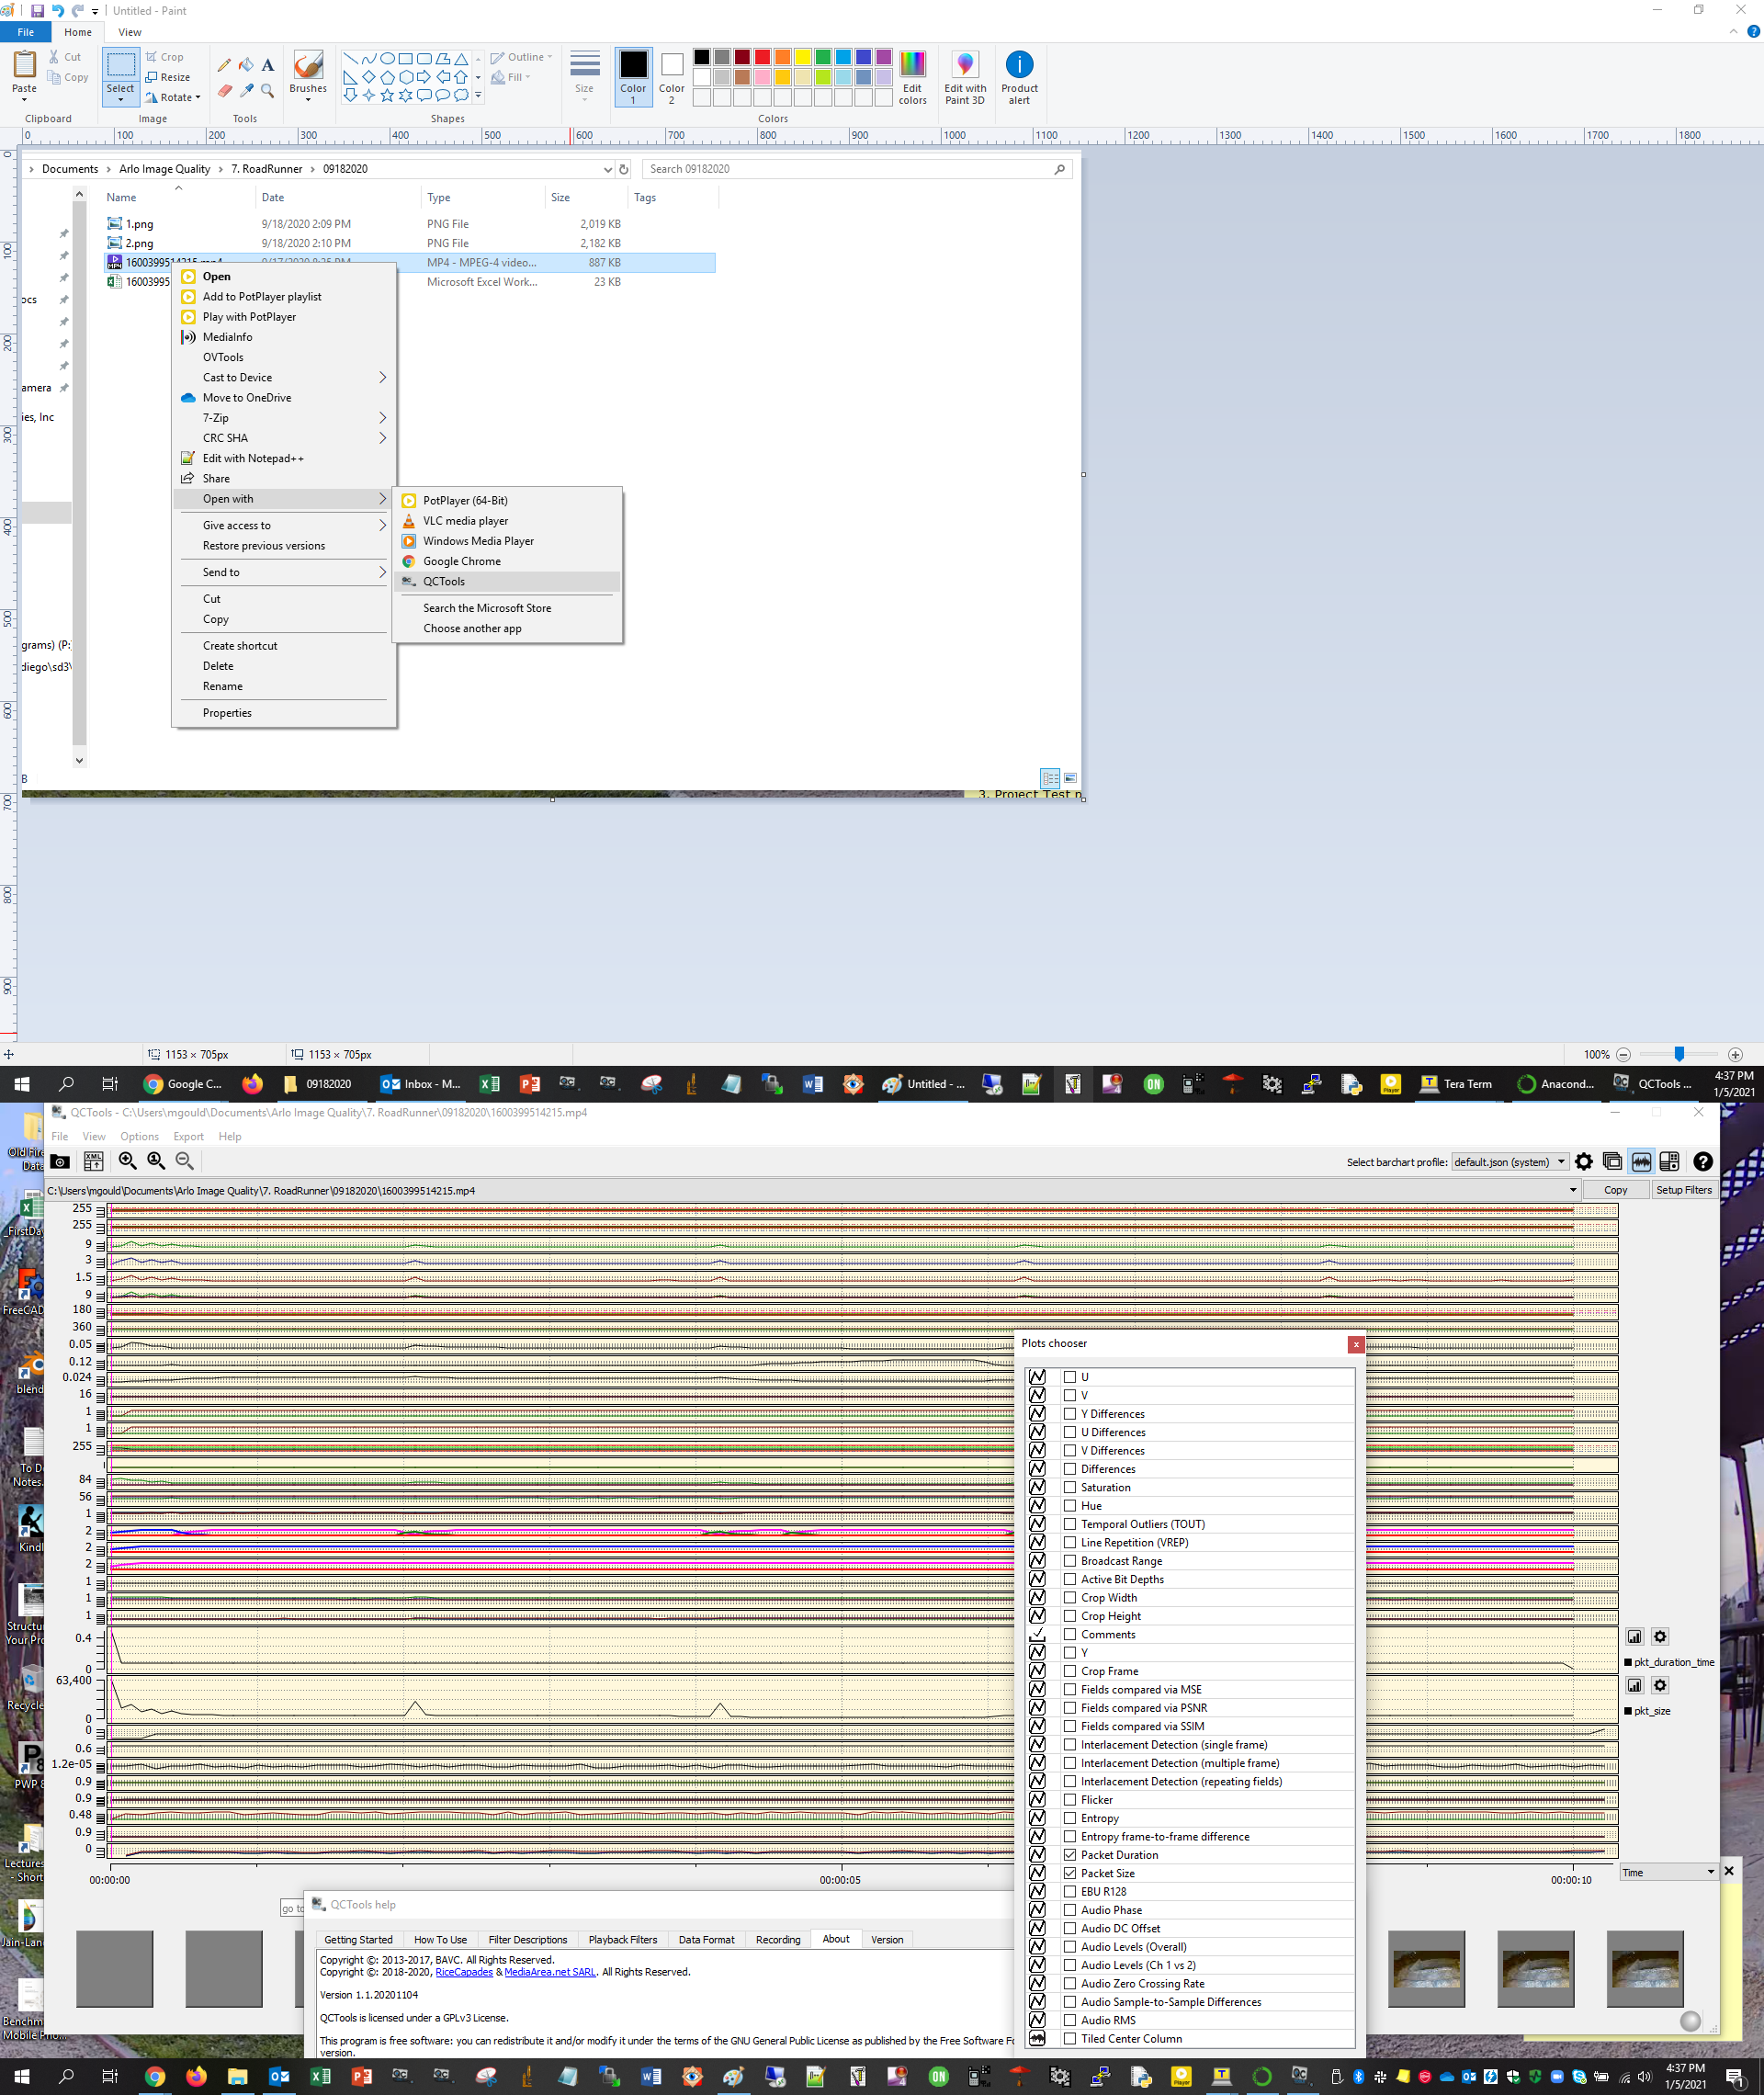Viewport: 1764px width, 2095px height.
Task: Open a new video file in QCTools
Action: 60,1161
